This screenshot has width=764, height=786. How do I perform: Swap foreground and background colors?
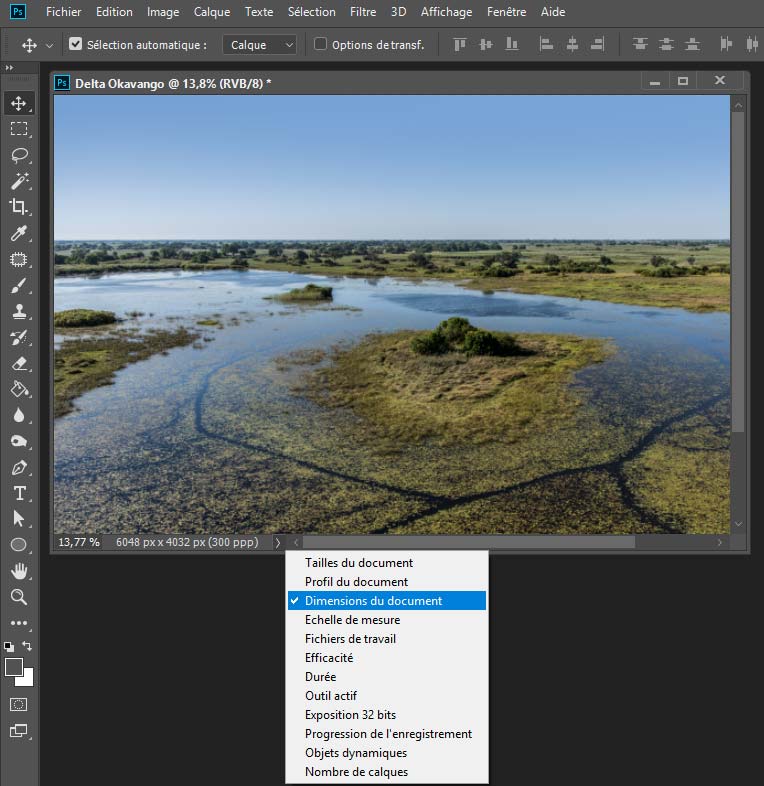click(x=28, y=647)
